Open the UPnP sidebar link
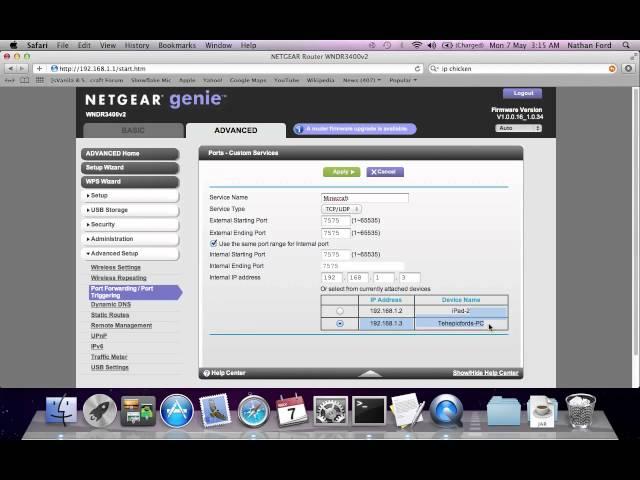Image resolution: width=640 pixels, height=480 pixels. click(x=98, y=336)
